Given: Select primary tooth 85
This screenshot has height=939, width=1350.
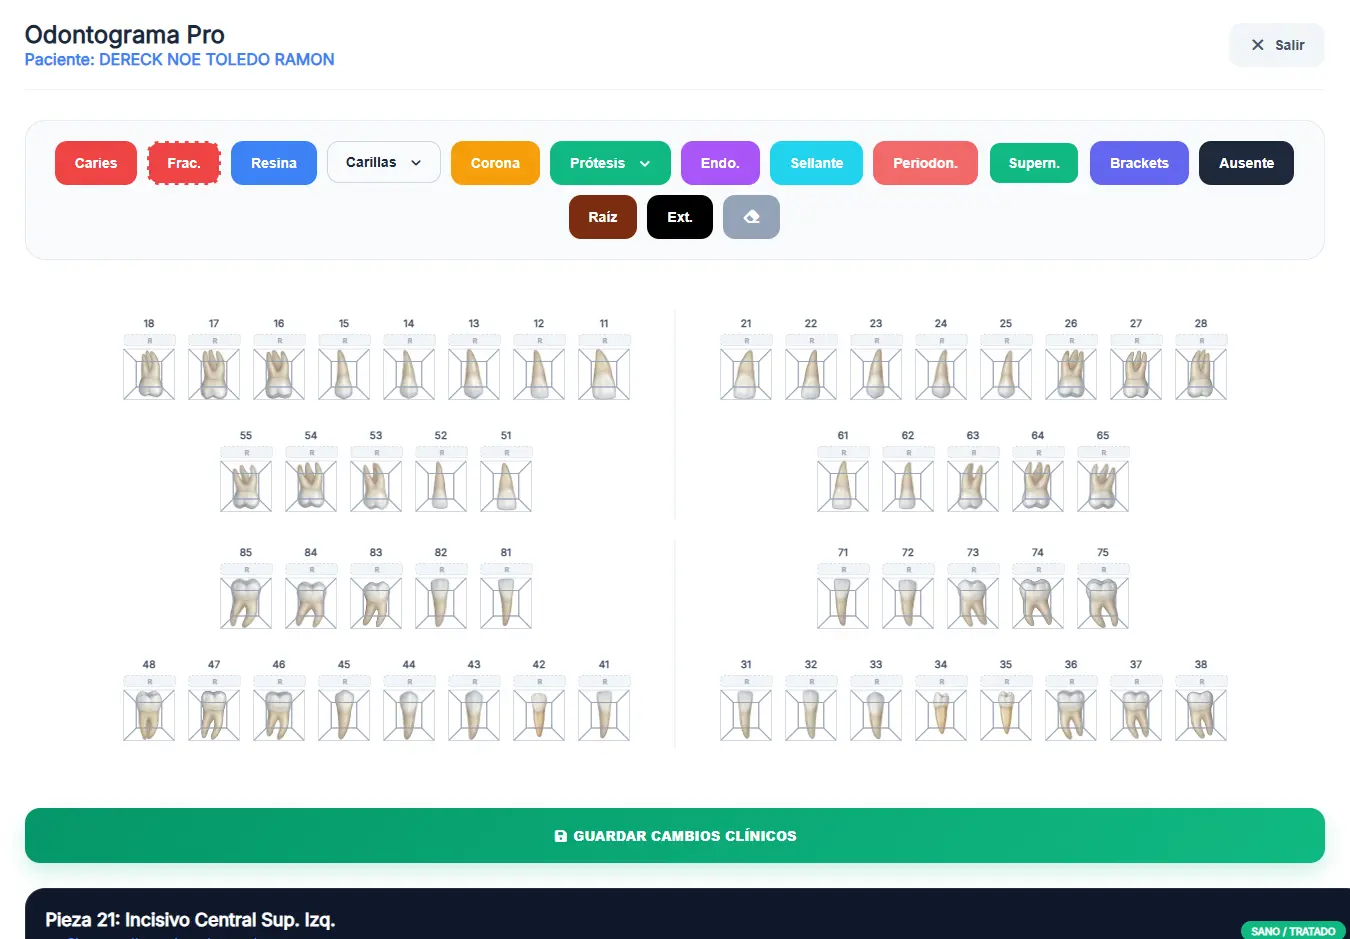Looking at the screenshot, I should pyautogui.click(x=246, y=603).
